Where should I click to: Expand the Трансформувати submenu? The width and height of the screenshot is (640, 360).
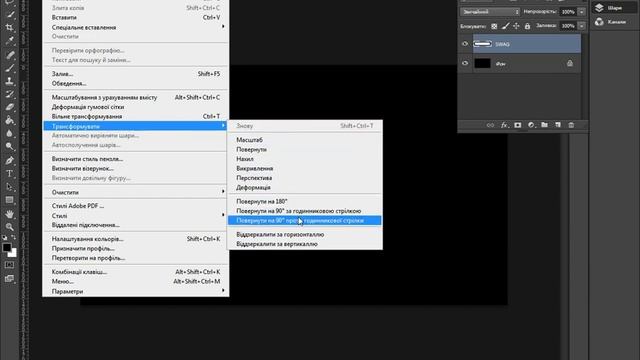136,126
